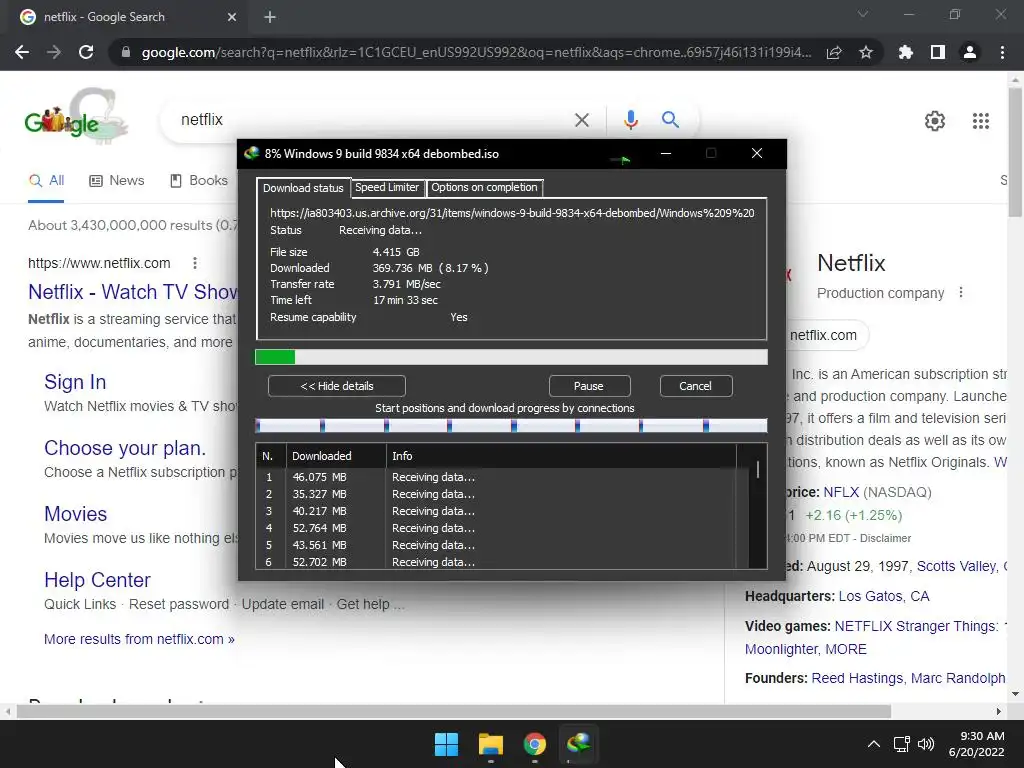Open options dots beside netflix.com URL
This screenshot has height=768, width=1024.
click(x=195, y=263)
